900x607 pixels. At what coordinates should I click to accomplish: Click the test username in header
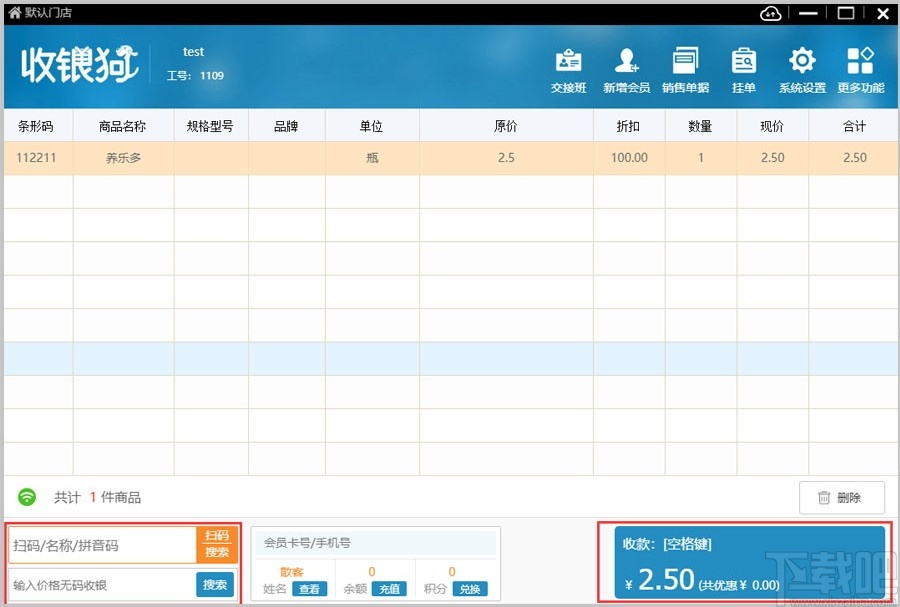tap(193, 52)
